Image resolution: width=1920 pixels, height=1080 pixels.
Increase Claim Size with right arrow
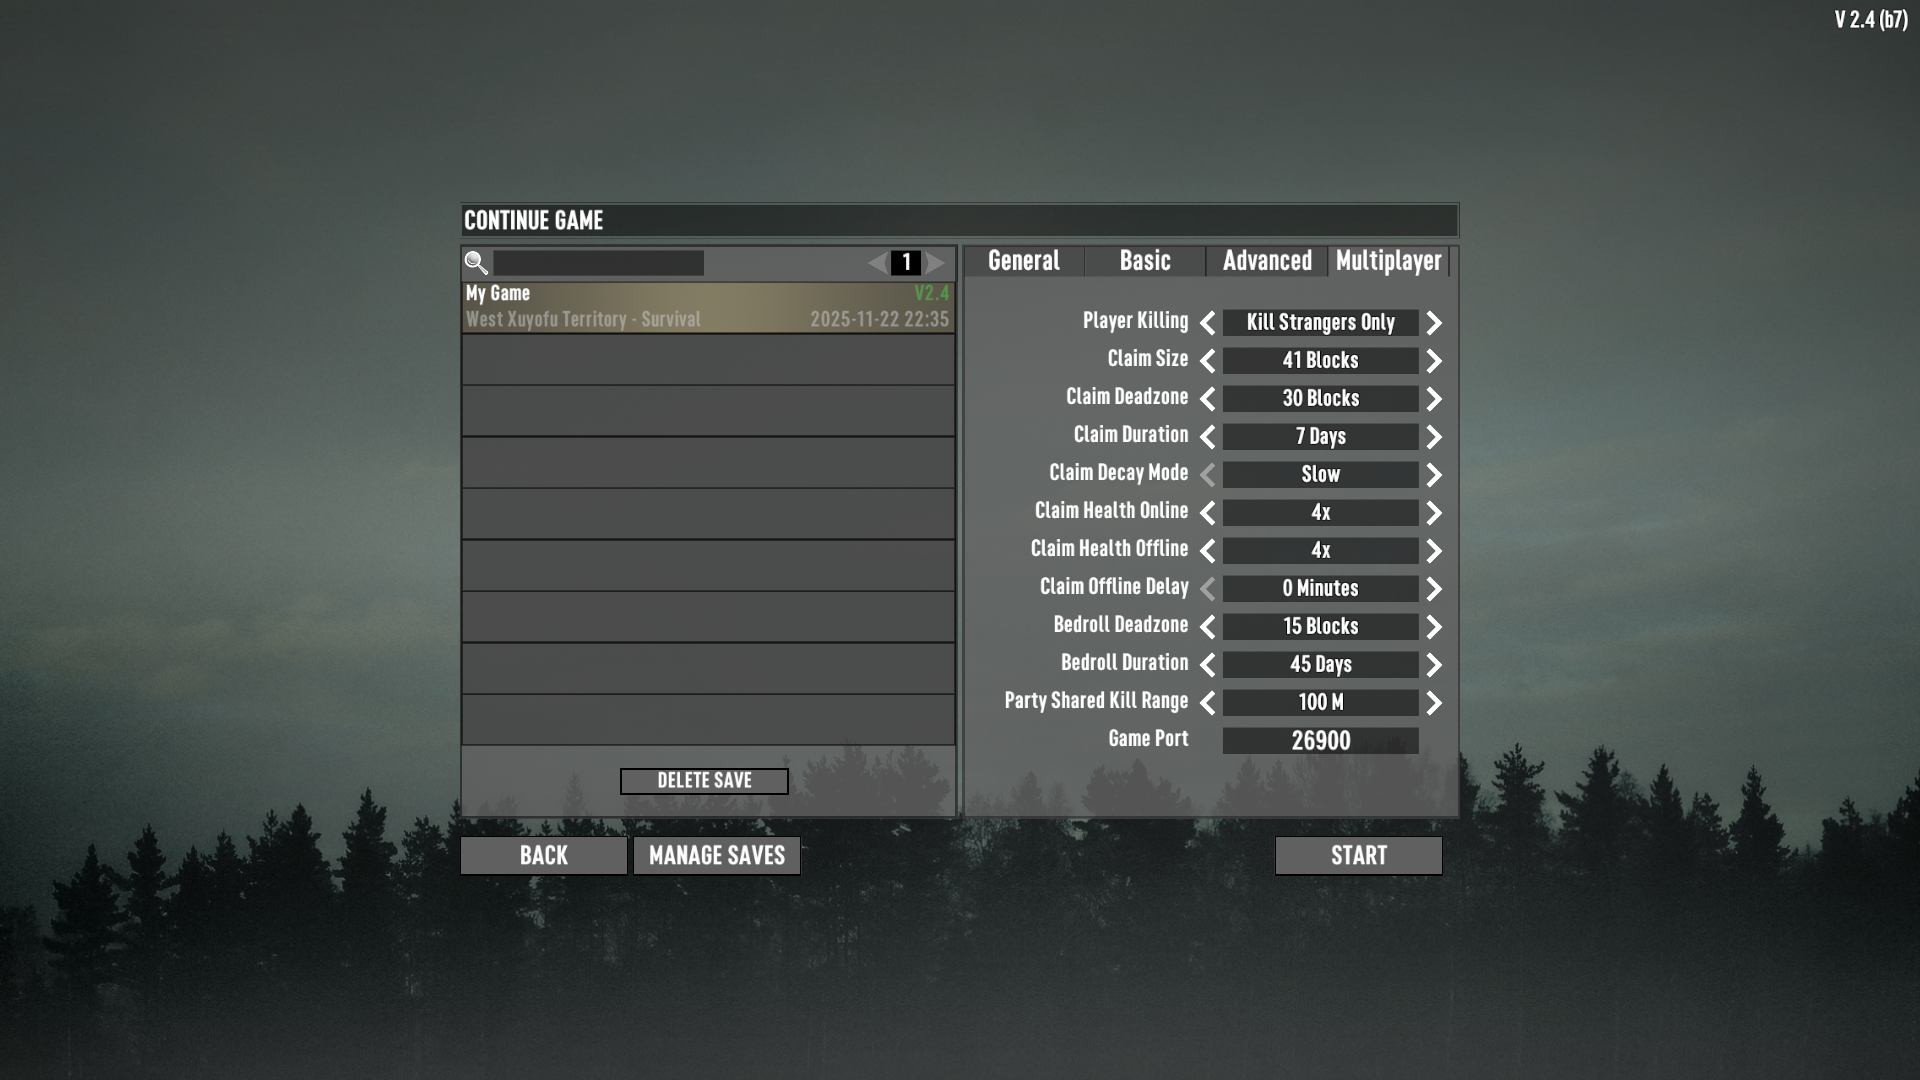click(1434, 361)
